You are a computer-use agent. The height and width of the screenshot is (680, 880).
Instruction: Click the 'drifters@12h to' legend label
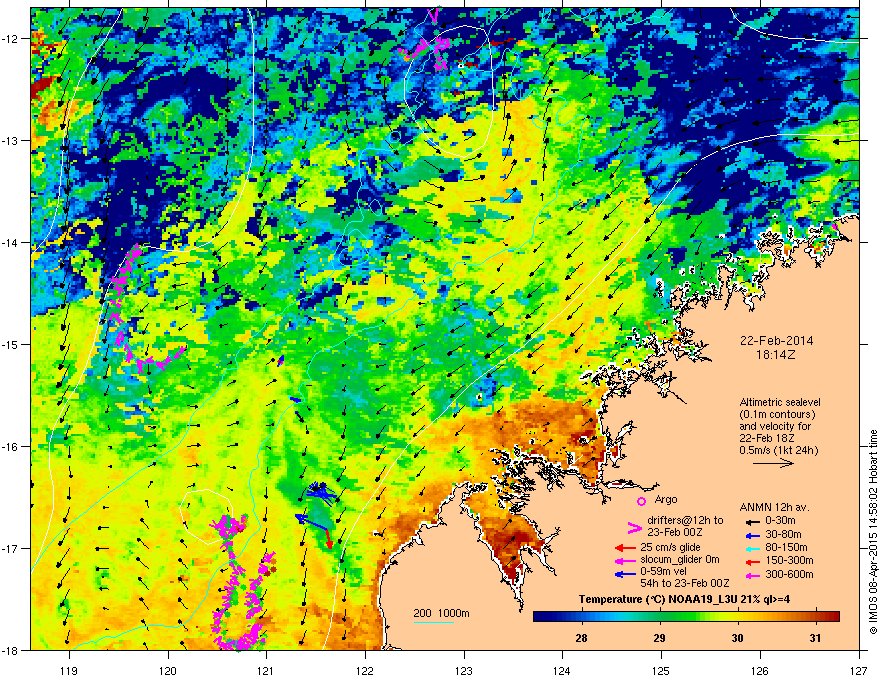point(685,521)
